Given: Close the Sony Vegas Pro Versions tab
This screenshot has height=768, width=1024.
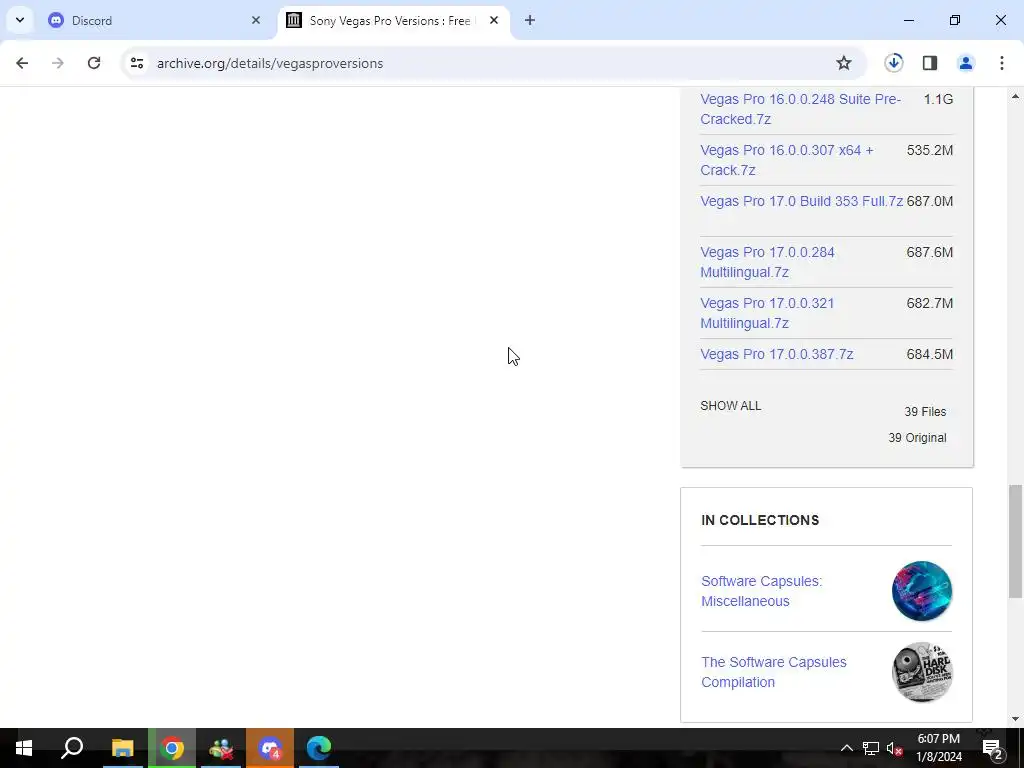Looking at the screenshot, I should (x=494, y=21).
